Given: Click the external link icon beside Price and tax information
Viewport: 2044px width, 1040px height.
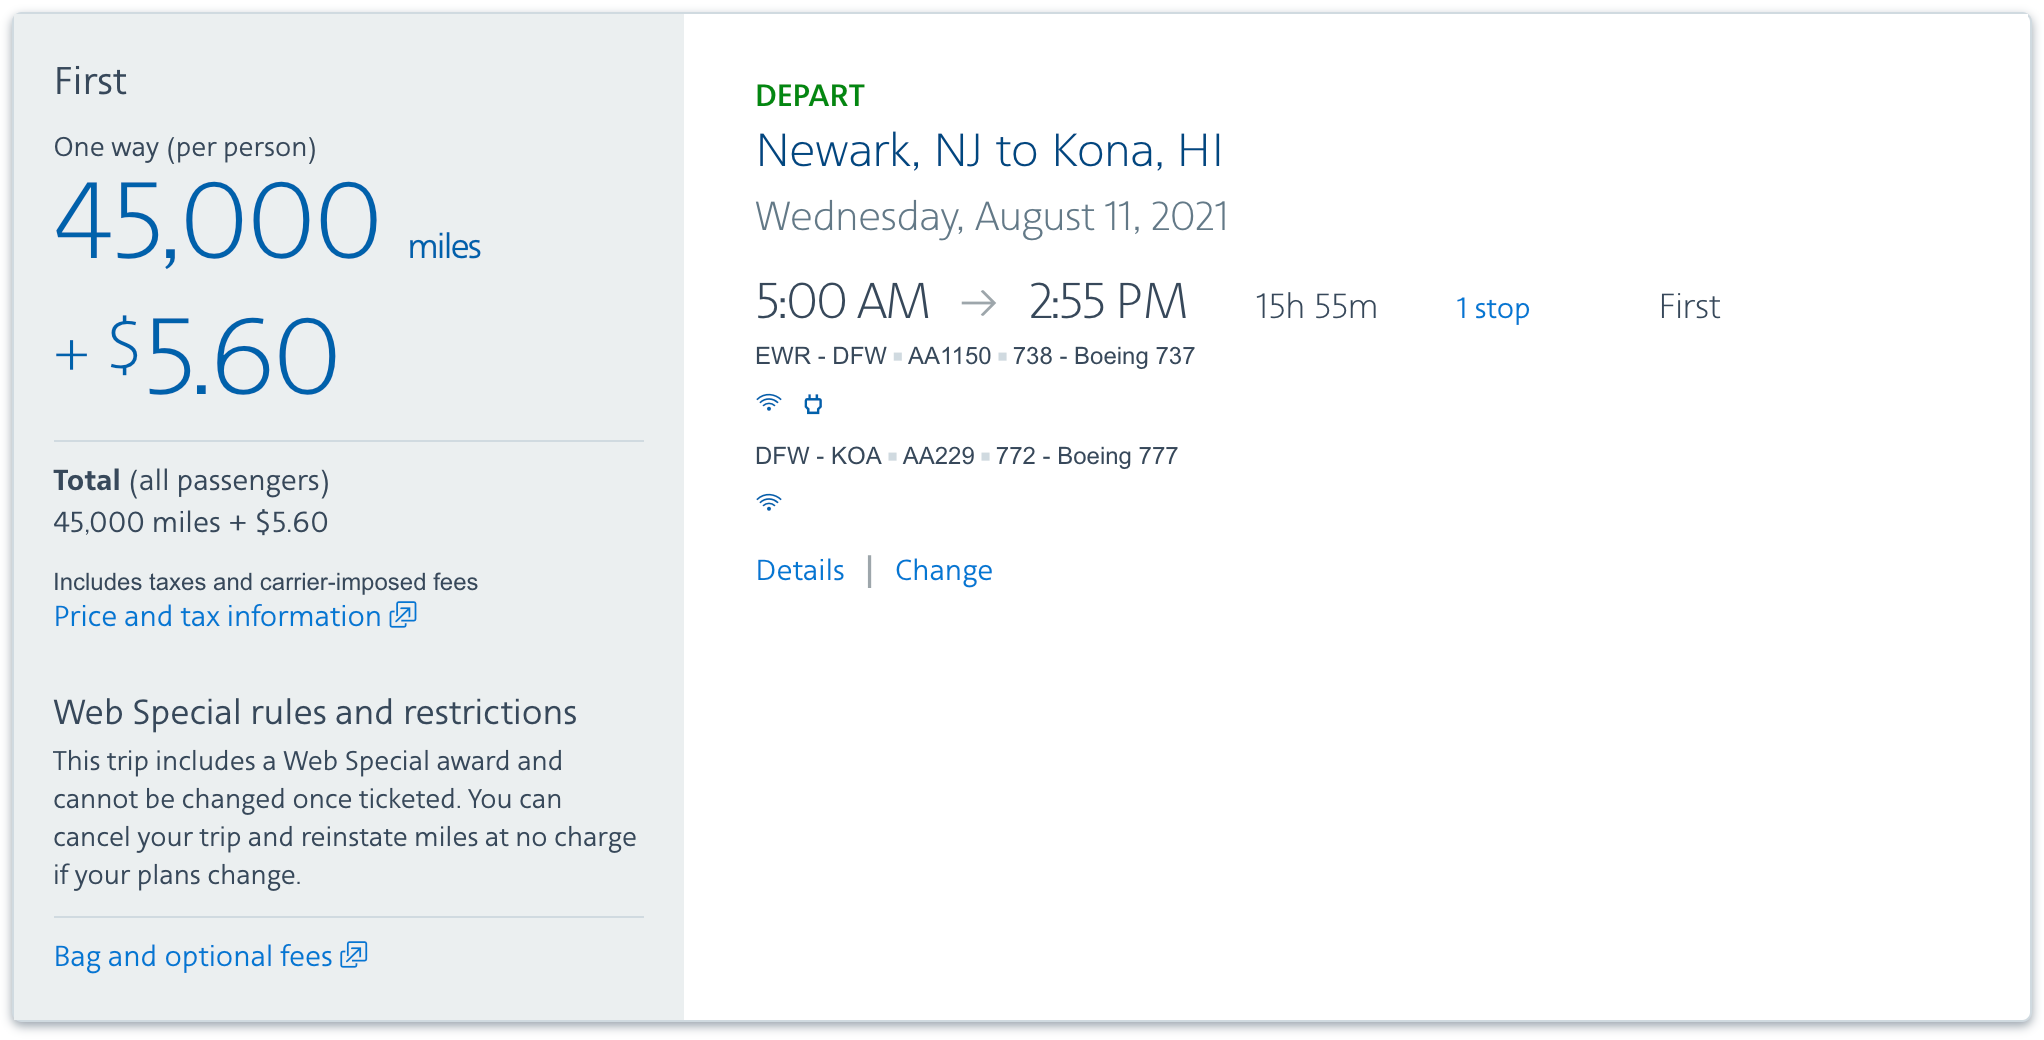Looking at the screenshot, I should point(403,615).
